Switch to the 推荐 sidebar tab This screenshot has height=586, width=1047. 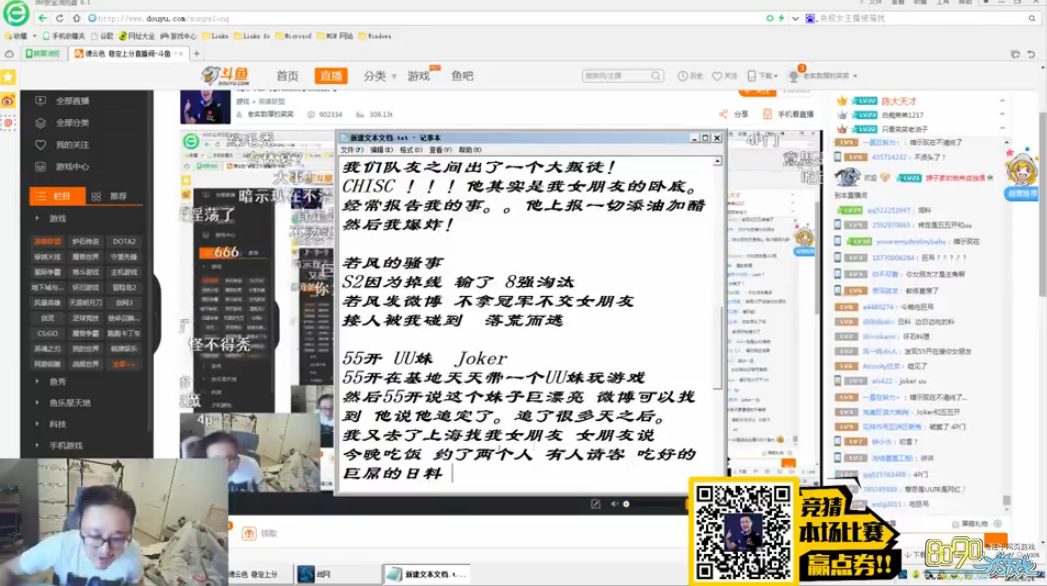coord(111,196)
